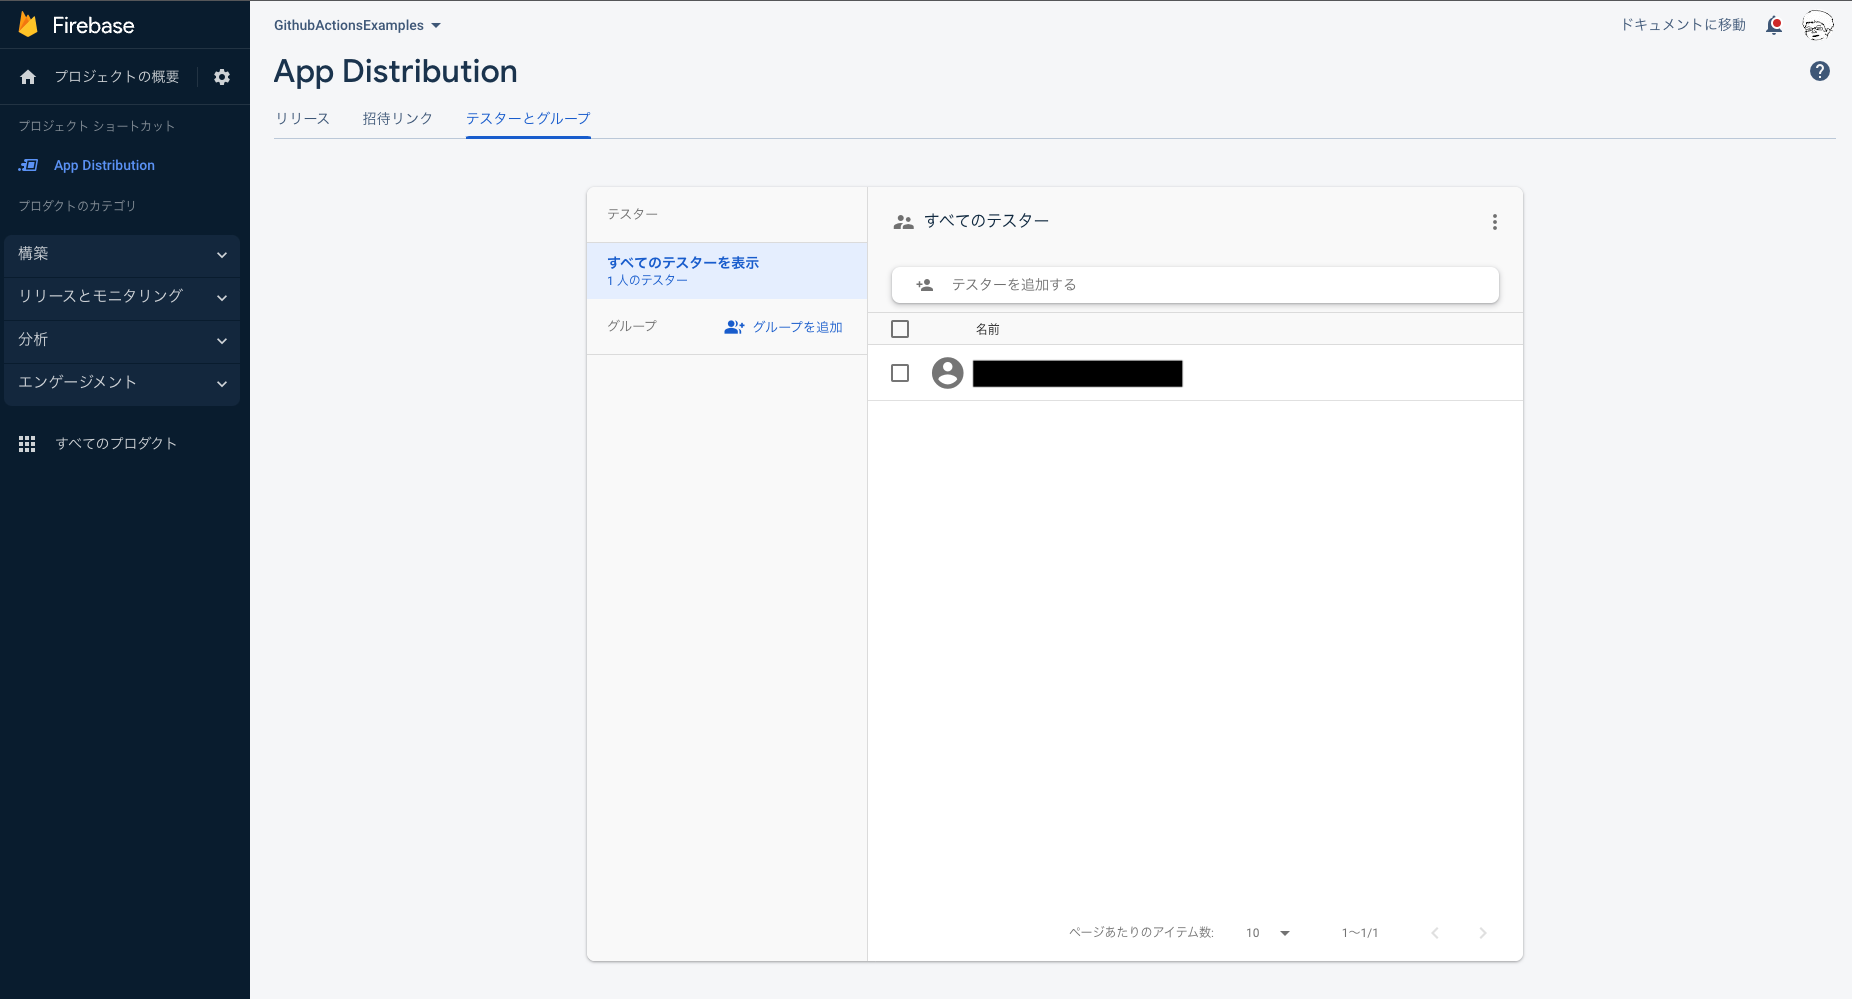Open the GithubActionsExamples project dropdown
1852x999 pixels.
click(356, 26)
